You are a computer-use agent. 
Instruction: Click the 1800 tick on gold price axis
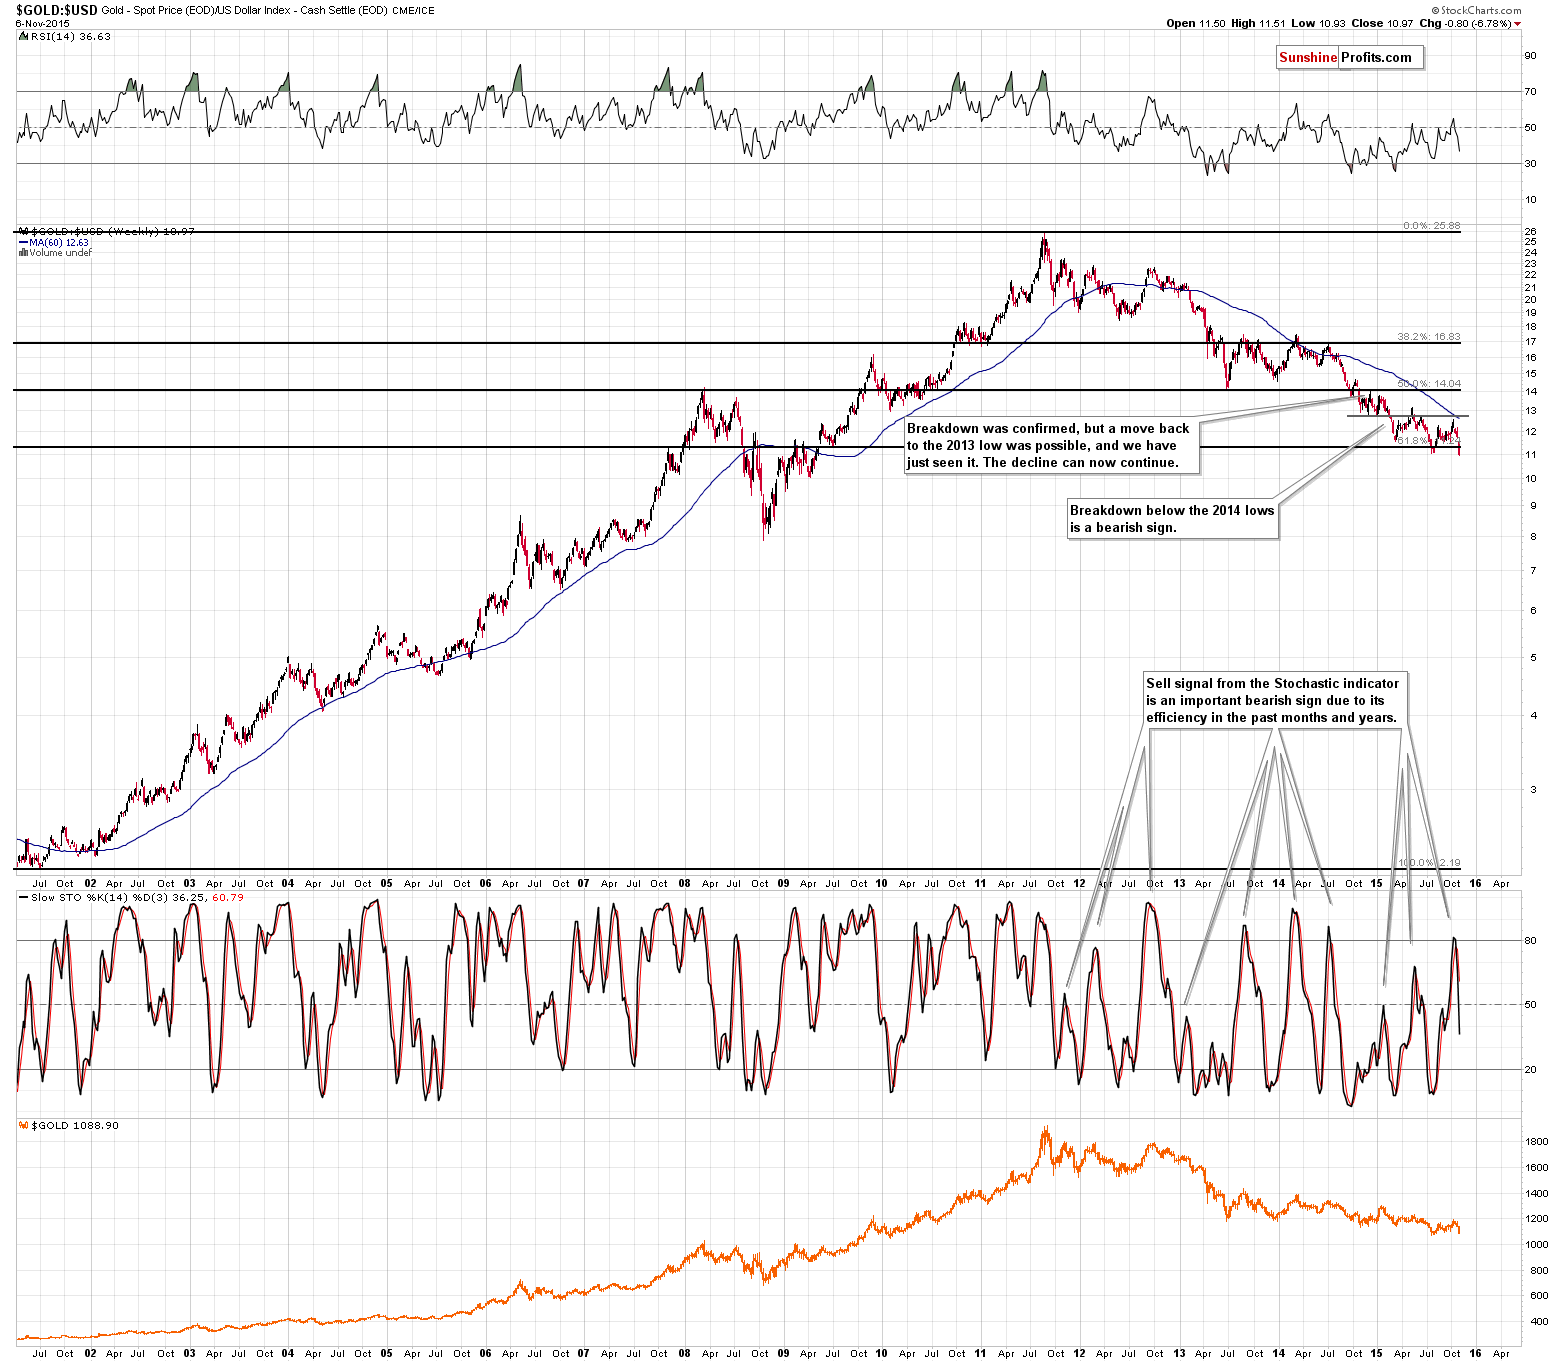coord(1537,1141)
